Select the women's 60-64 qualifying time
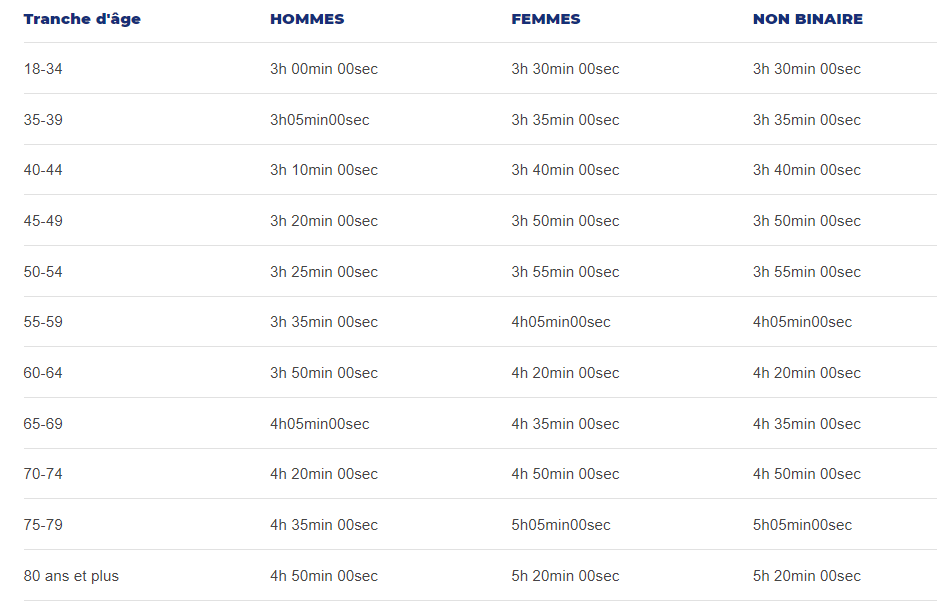This screenshot has width=937, height=608. [565, 373]
